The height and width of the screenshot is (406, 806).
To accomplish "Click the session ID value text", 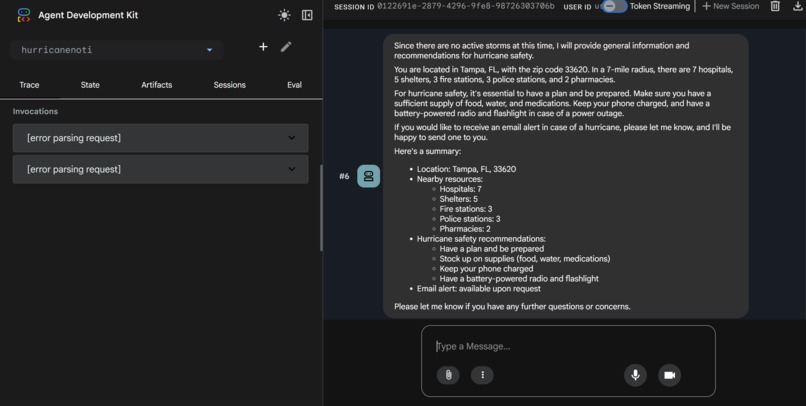I will (x=466, y=6).
